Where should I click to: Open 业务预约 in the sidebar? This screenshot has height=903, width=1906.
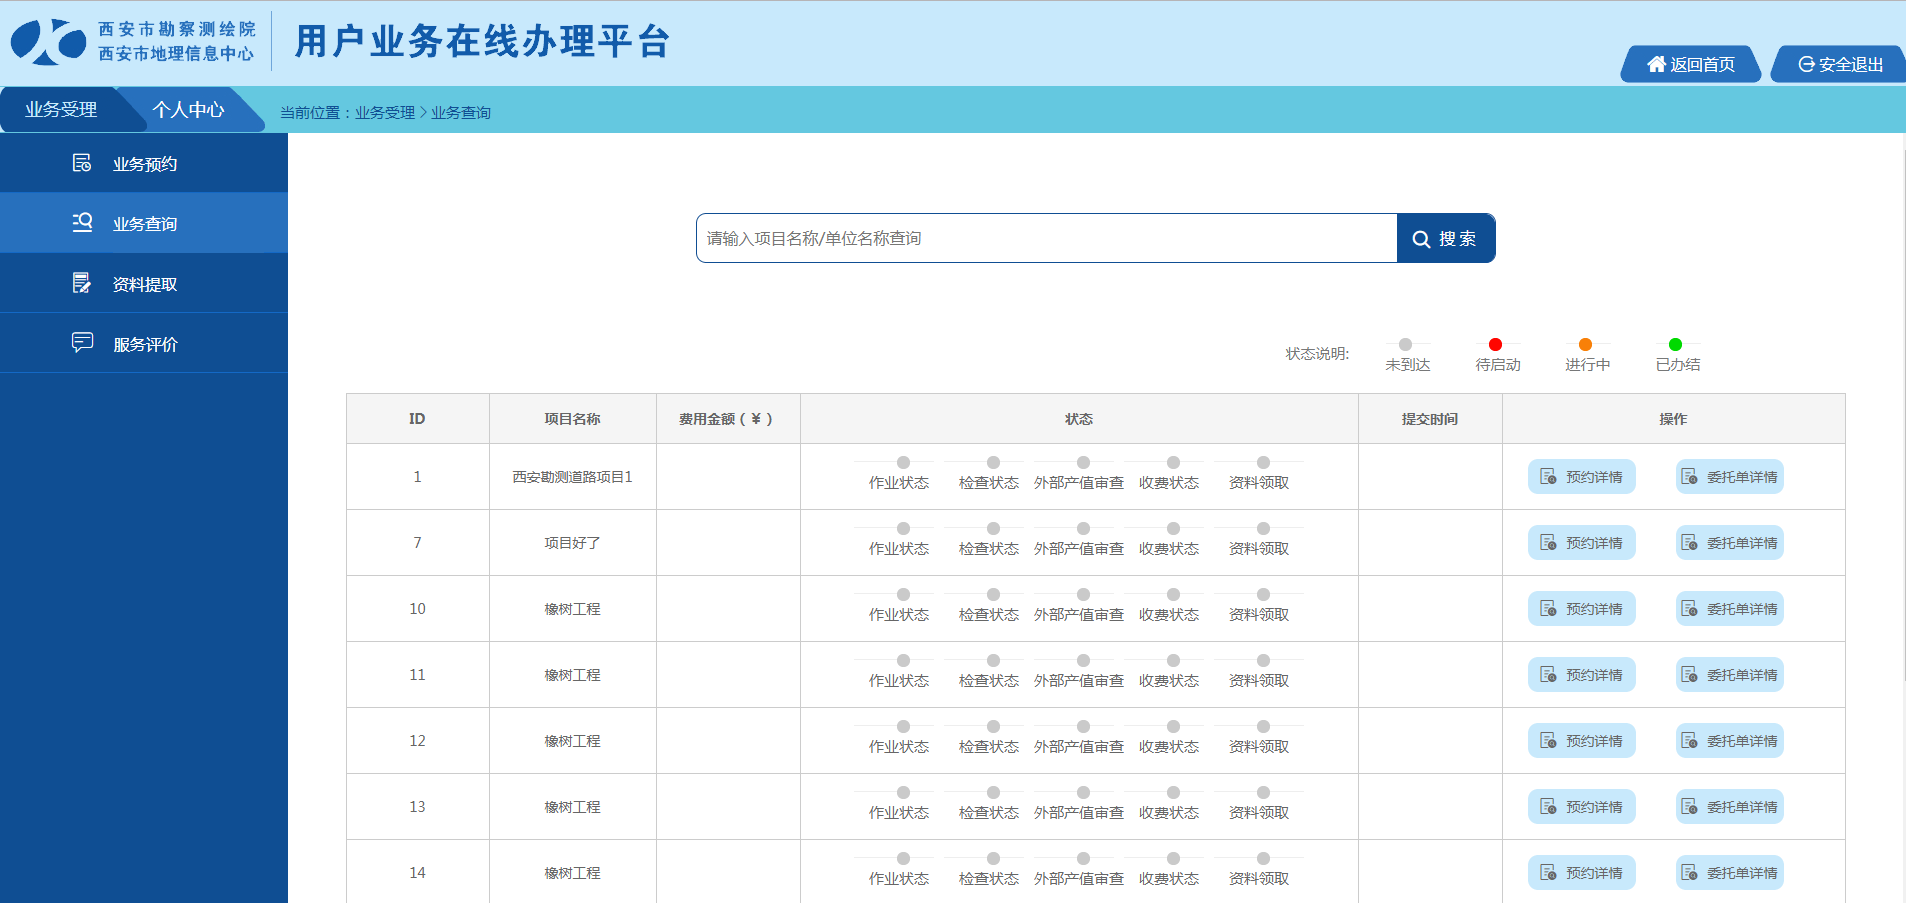(x=144, y=163)
